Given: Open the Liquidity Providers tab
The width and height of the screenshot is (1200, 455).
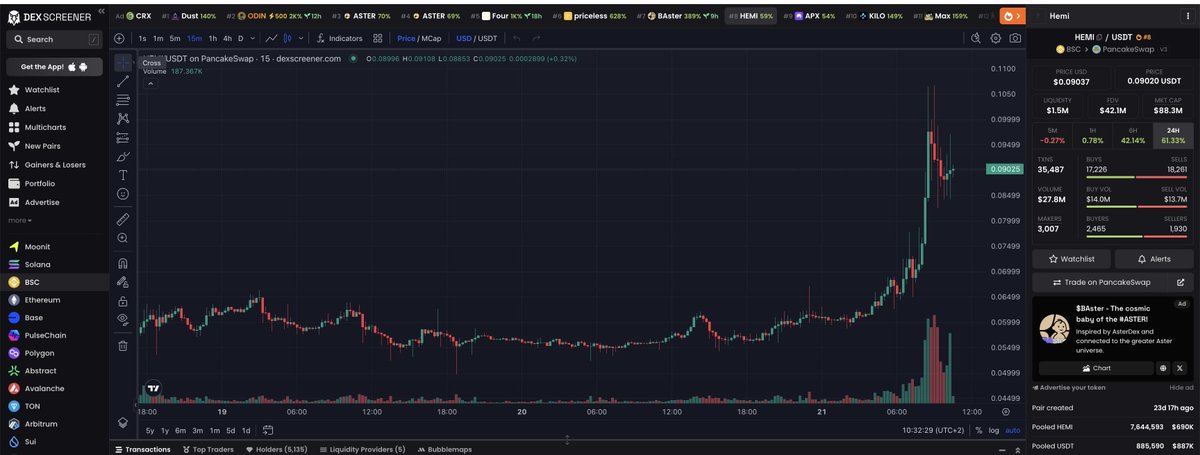Looking at the screenshot, I should coord(361,449).
